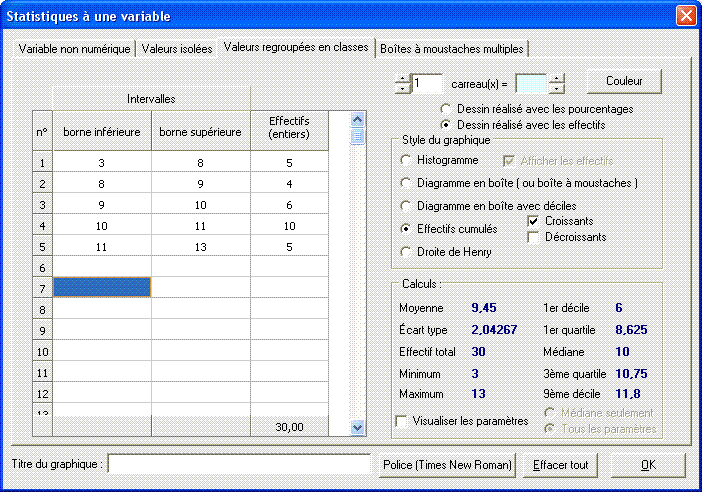Open the Valeurs isolées tab

click(x=177, y=49)
